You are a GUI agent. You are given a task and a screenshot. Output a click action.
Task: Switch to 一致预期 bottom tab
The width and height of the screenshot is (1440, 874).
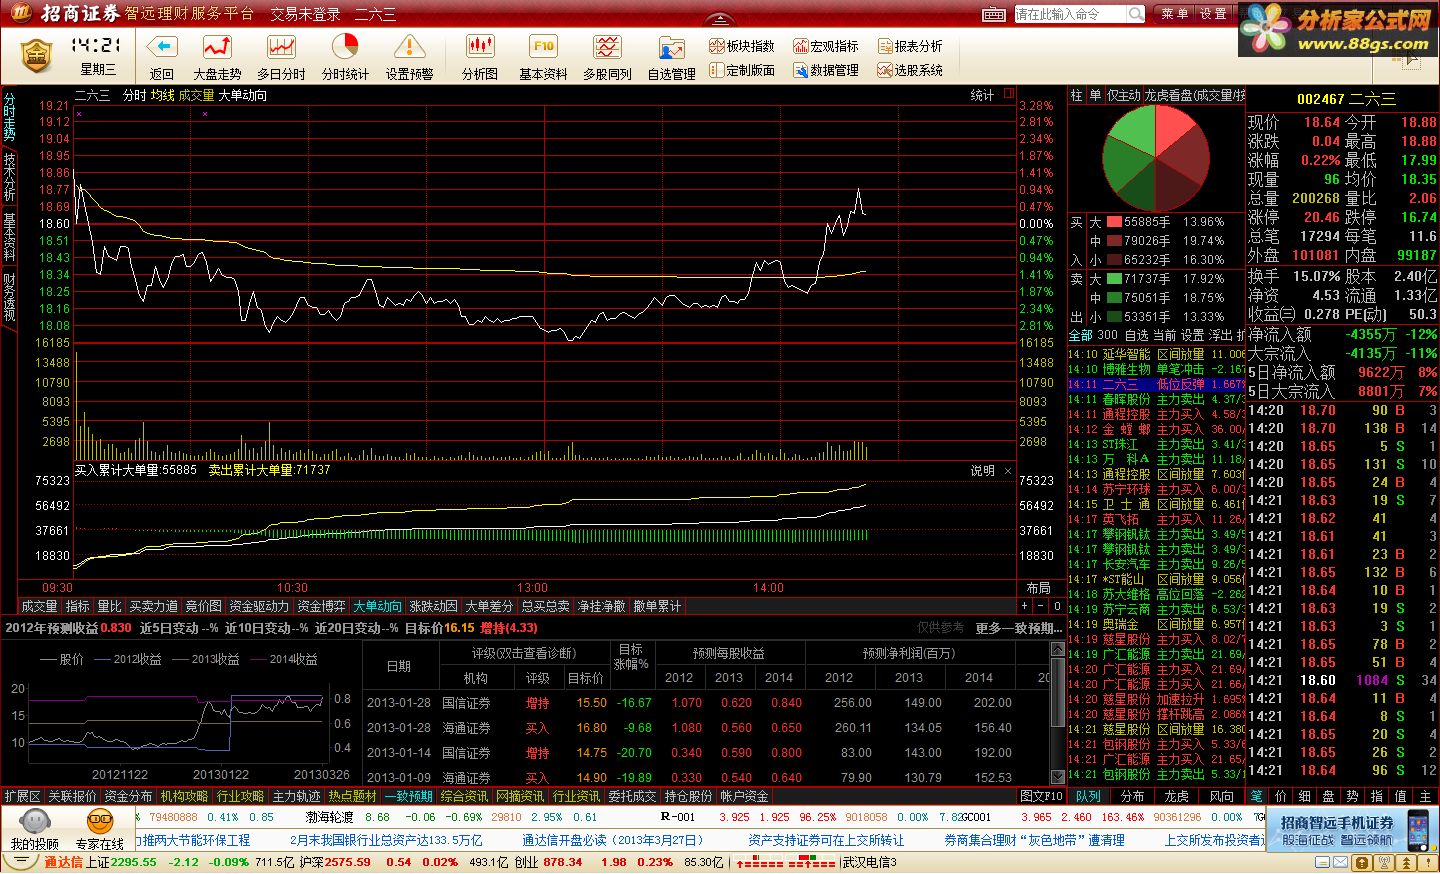point(409,796)
